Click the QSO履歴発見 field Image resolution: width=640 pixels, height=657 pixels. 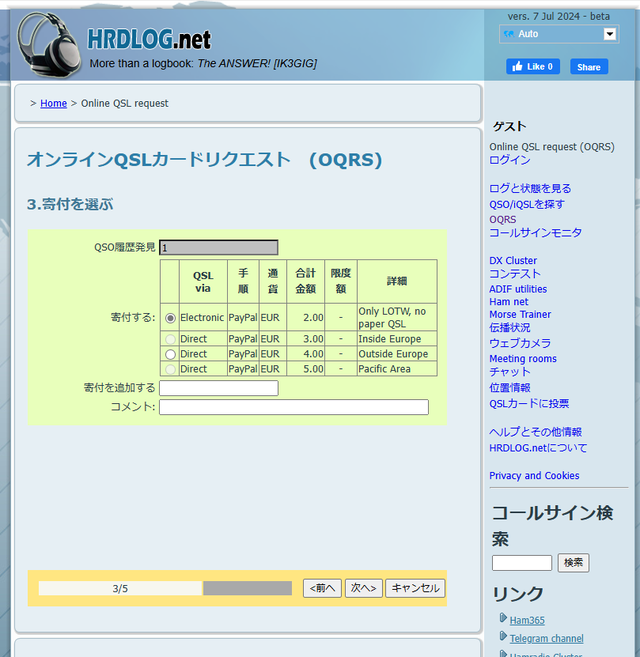pyautogui.click(x=218, y=247)
